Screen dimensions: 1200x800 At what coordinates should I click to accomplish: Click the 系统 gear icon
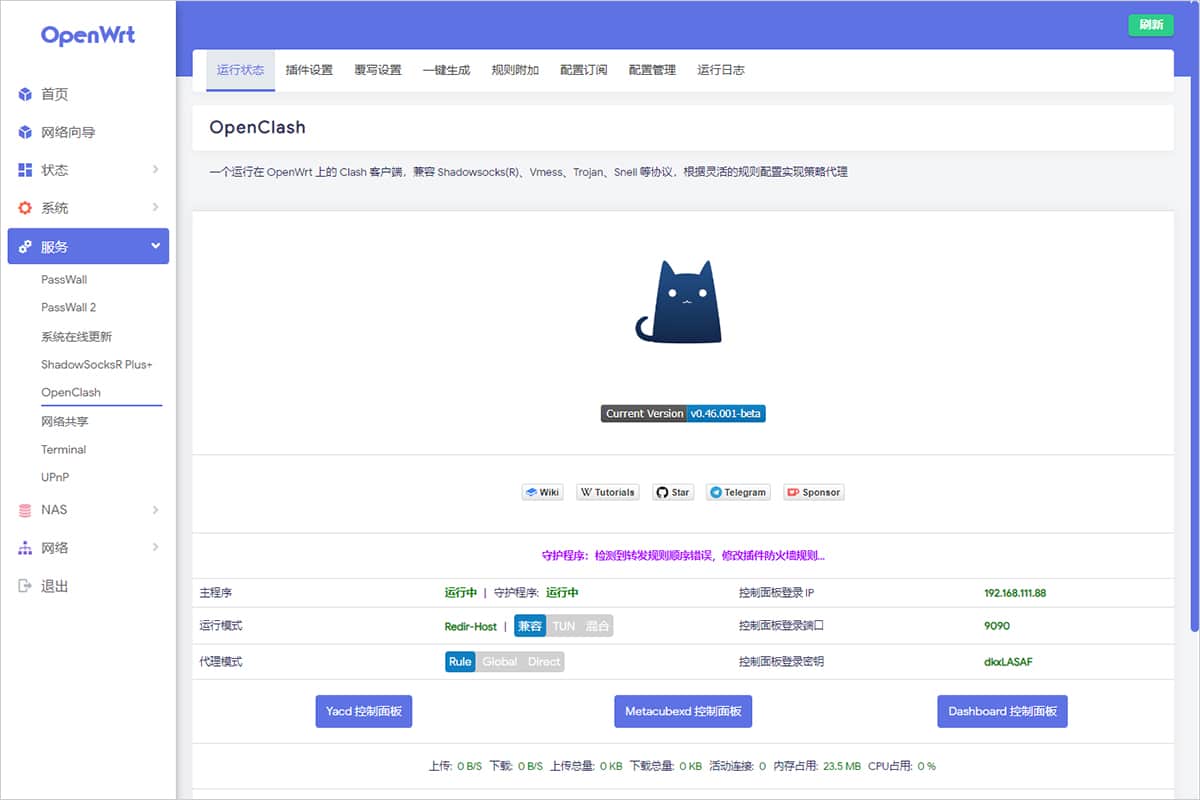pos(25,208)
